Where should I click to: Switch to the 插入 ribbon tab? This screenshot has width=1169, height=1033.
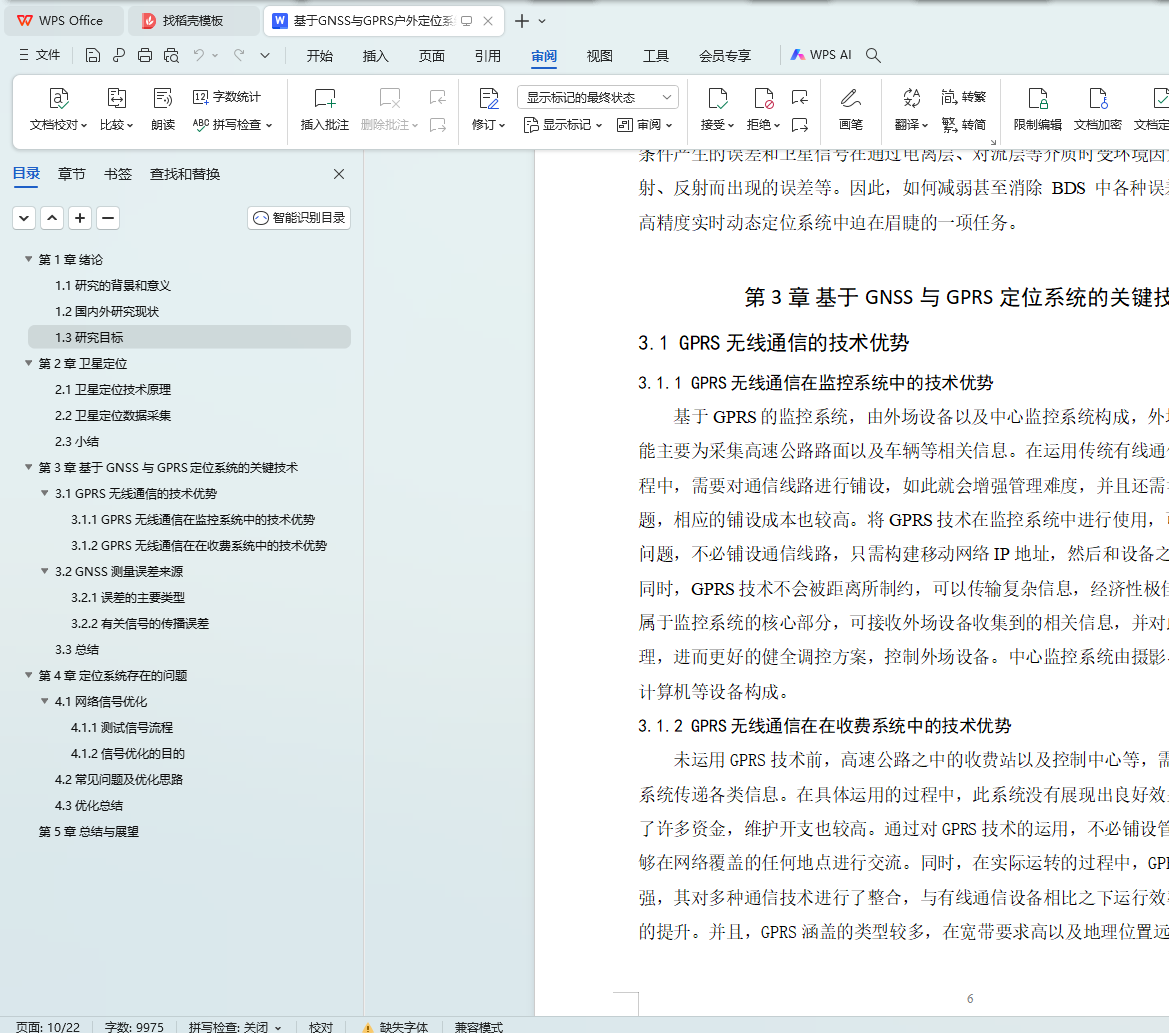tap(375, 56)
